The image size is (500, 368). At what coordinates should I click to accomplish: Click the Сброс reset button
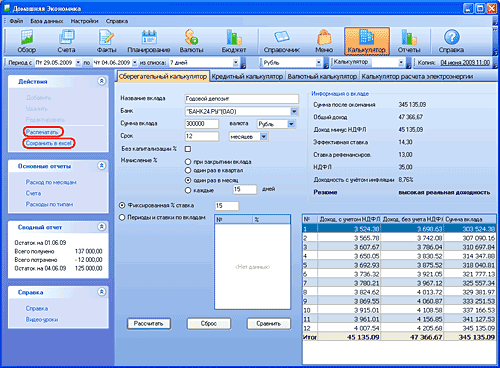click(x=209, y=323)
